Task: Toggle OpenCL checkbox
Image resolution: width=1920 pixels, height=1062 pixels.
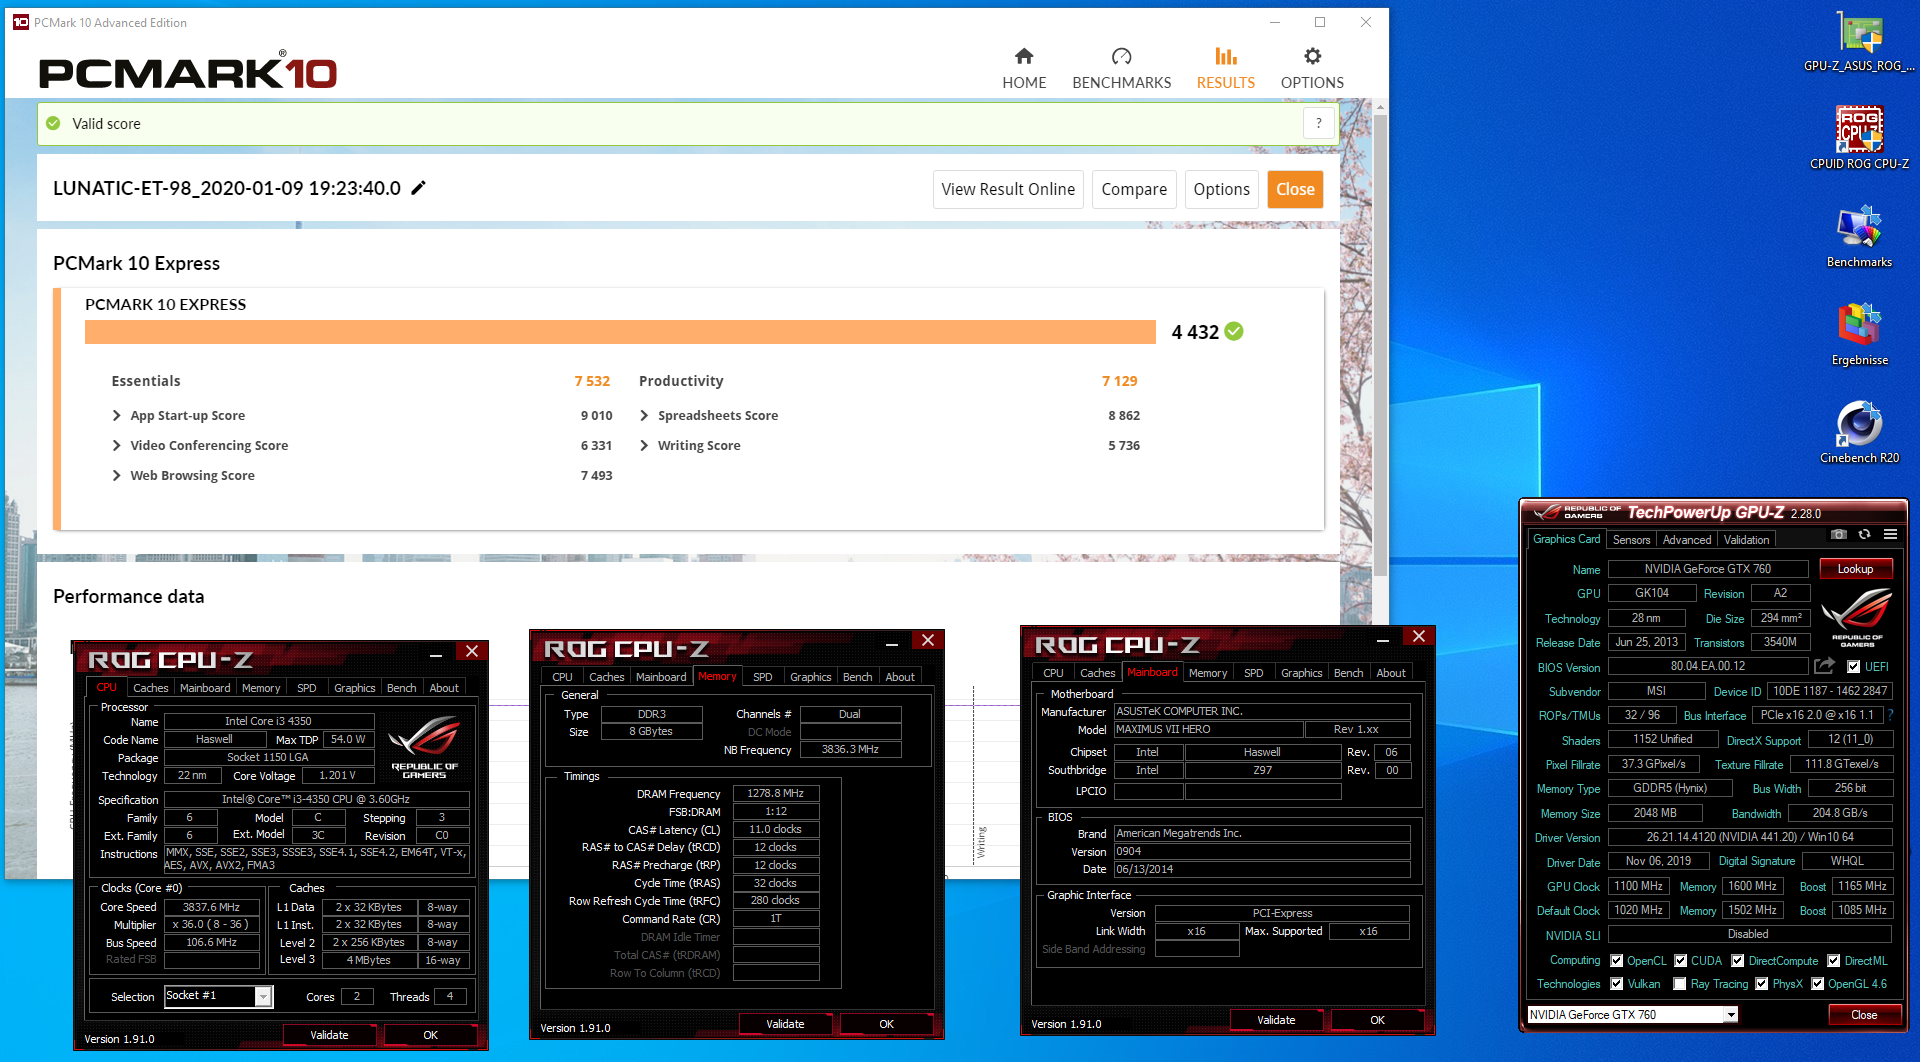Action: [1616, 961]
